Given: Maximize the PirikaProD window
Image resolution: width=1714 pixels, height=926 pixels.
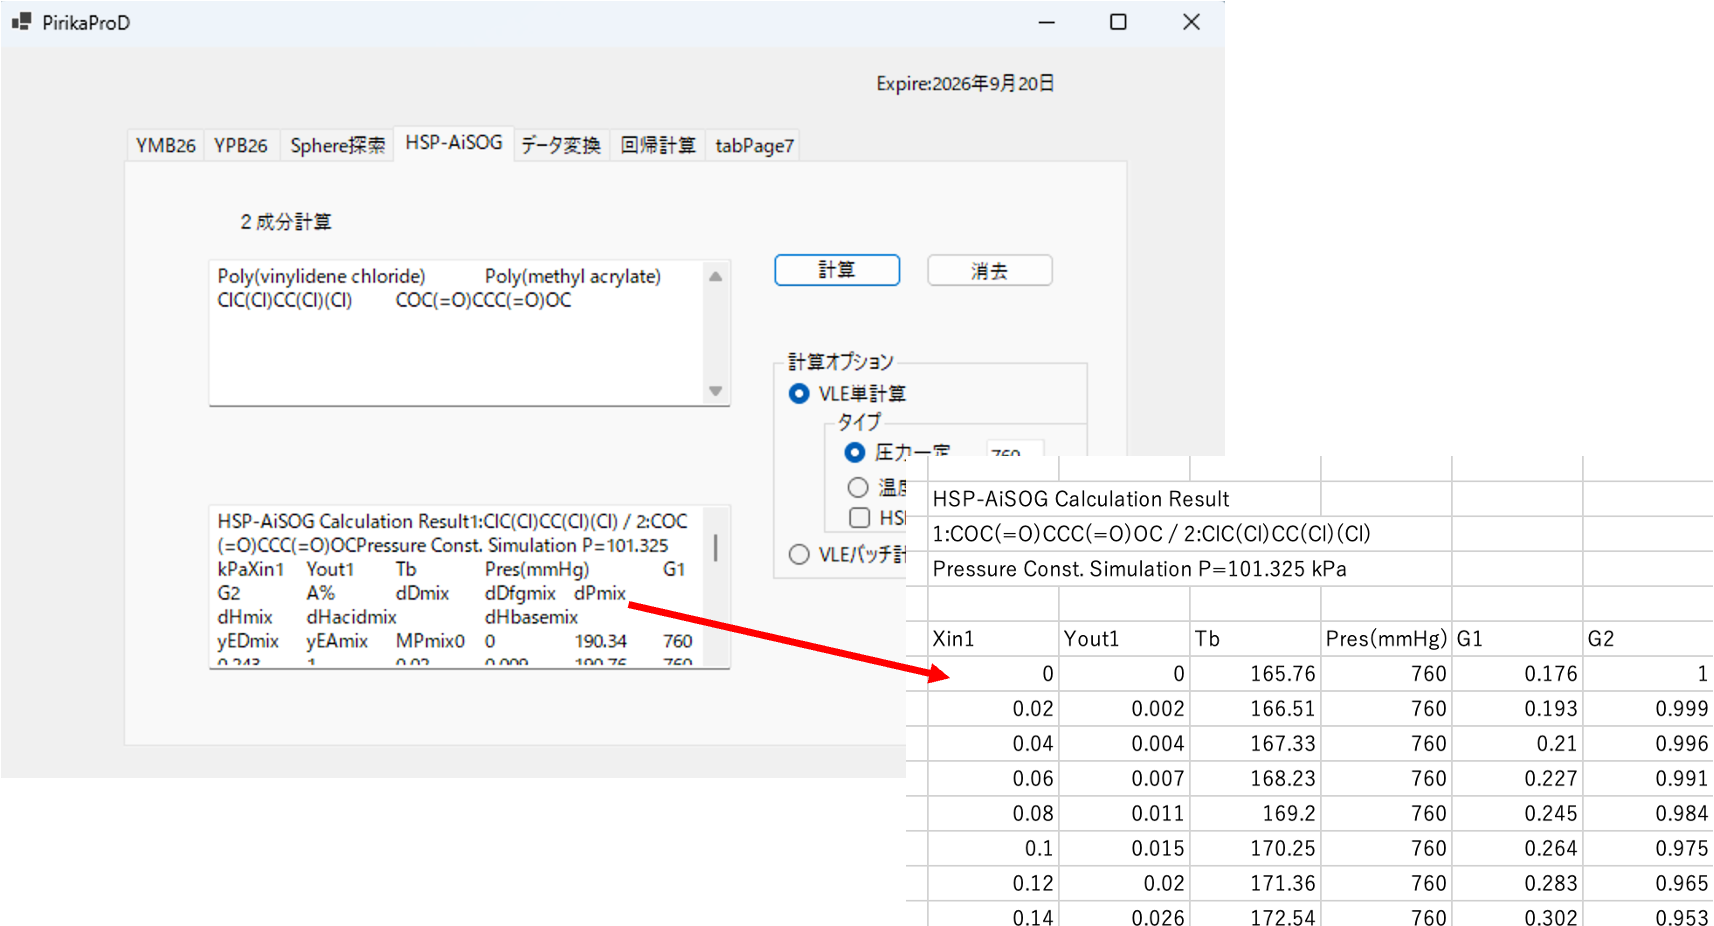Looking at the screenshot, I should tap(1118, 22).
